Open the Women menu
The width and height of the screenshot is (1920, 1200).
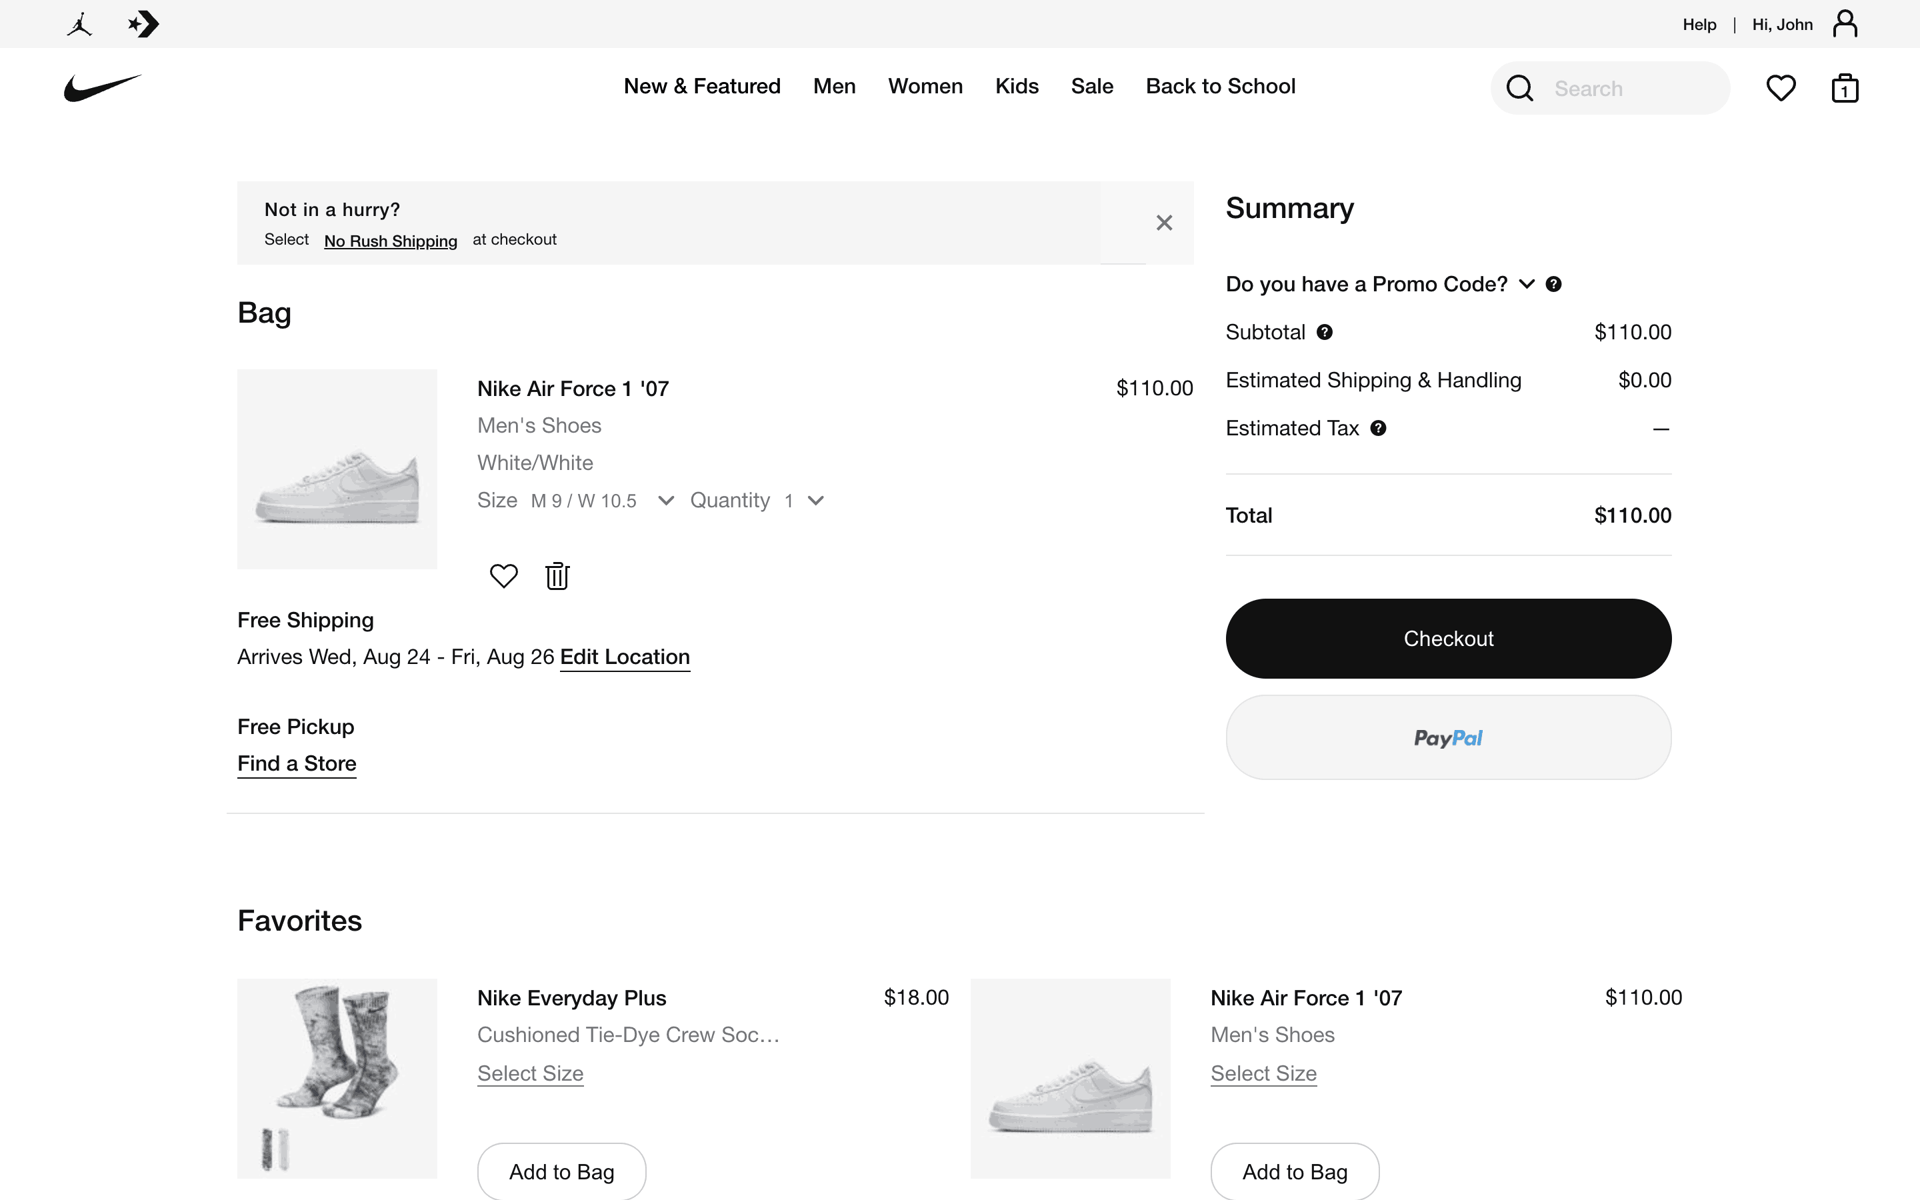coord(925,86)
